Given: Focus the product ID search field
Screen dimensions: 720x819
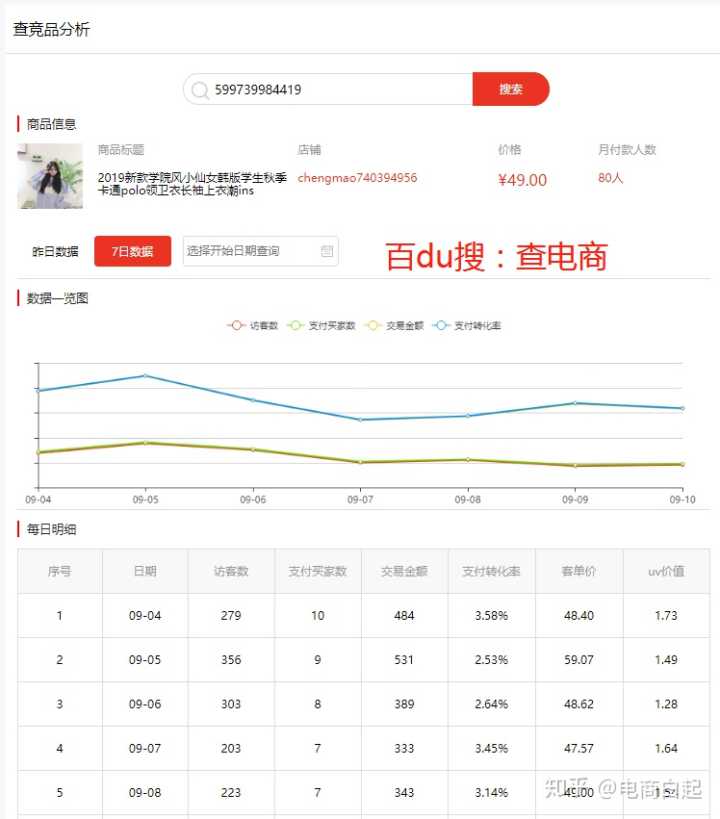Looking at the screenshot, I should coord(328,89).
